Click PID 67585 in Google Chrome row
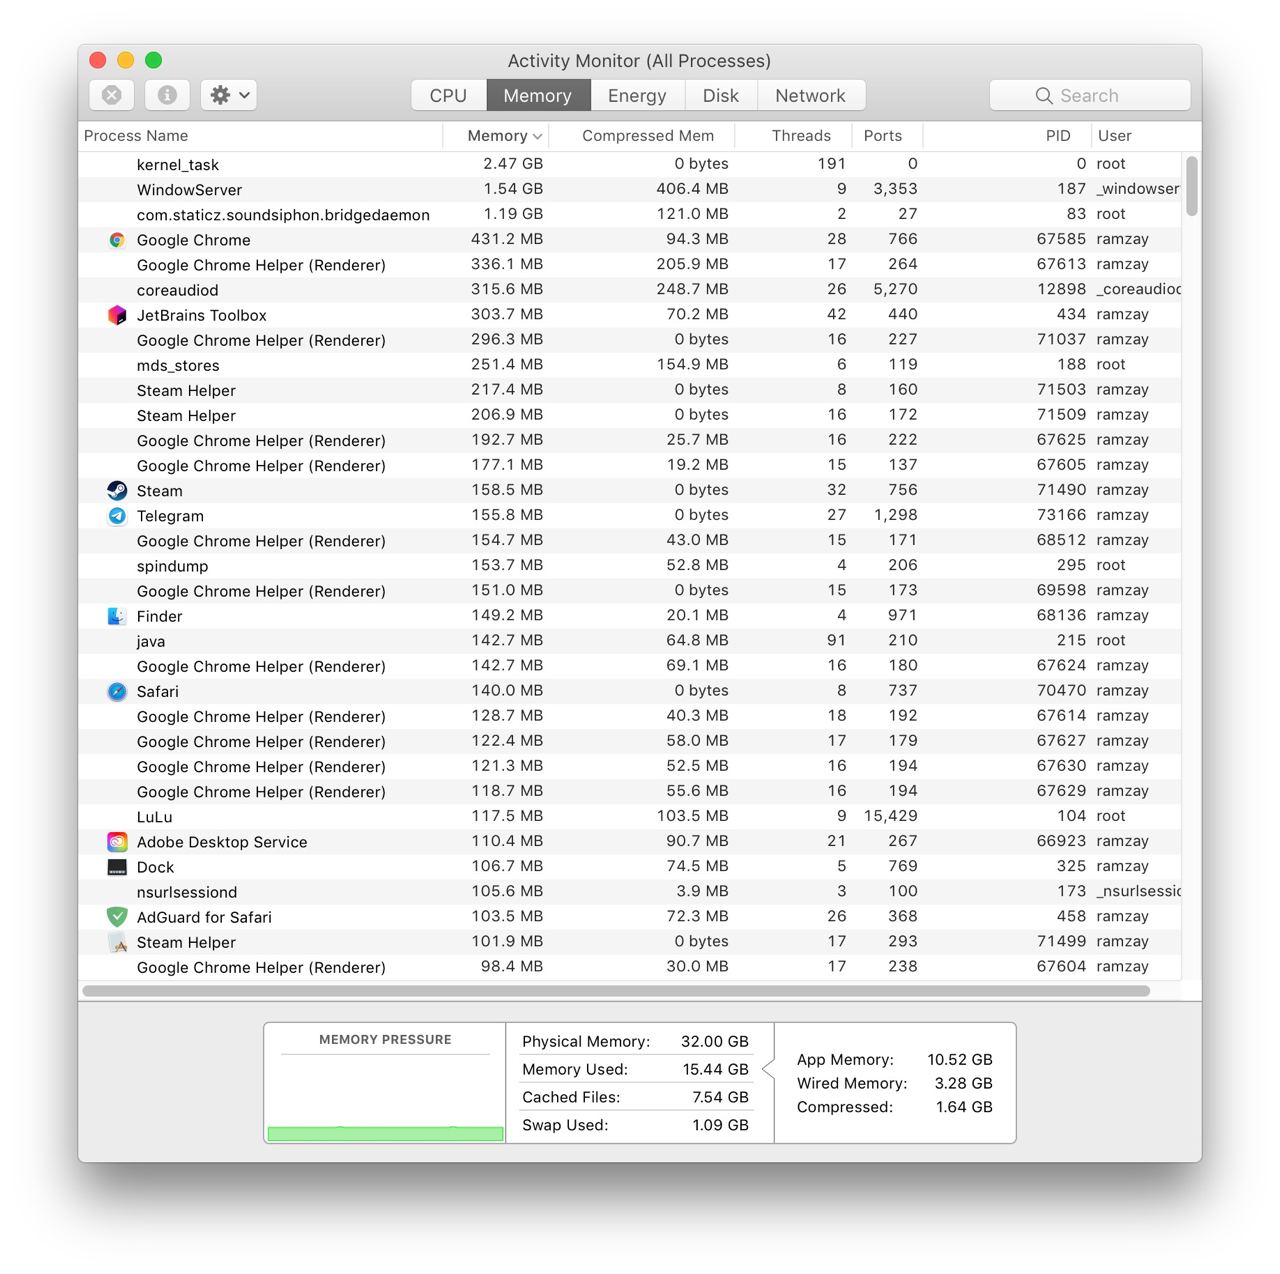1280x1274 pixels. pos(1061,239)
